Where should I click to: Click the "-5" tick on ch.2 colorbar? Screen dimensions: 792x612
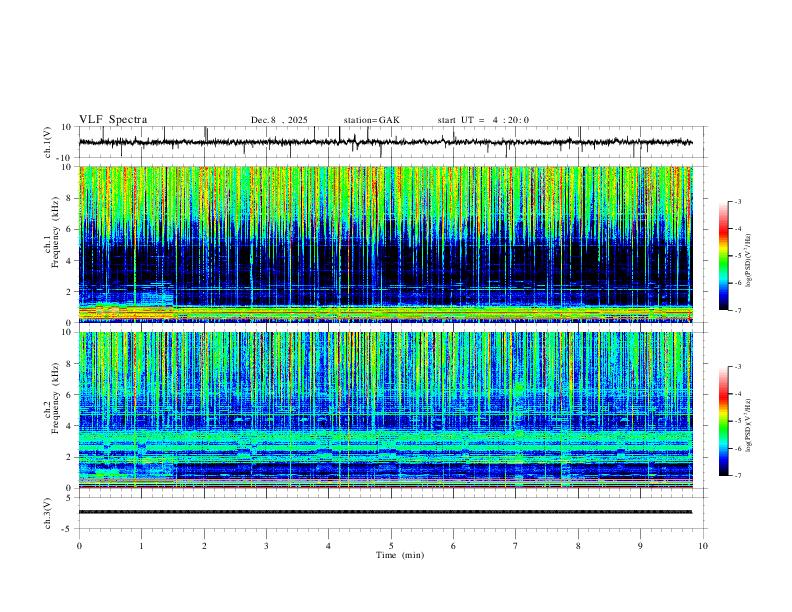click(x=738, y=421)
